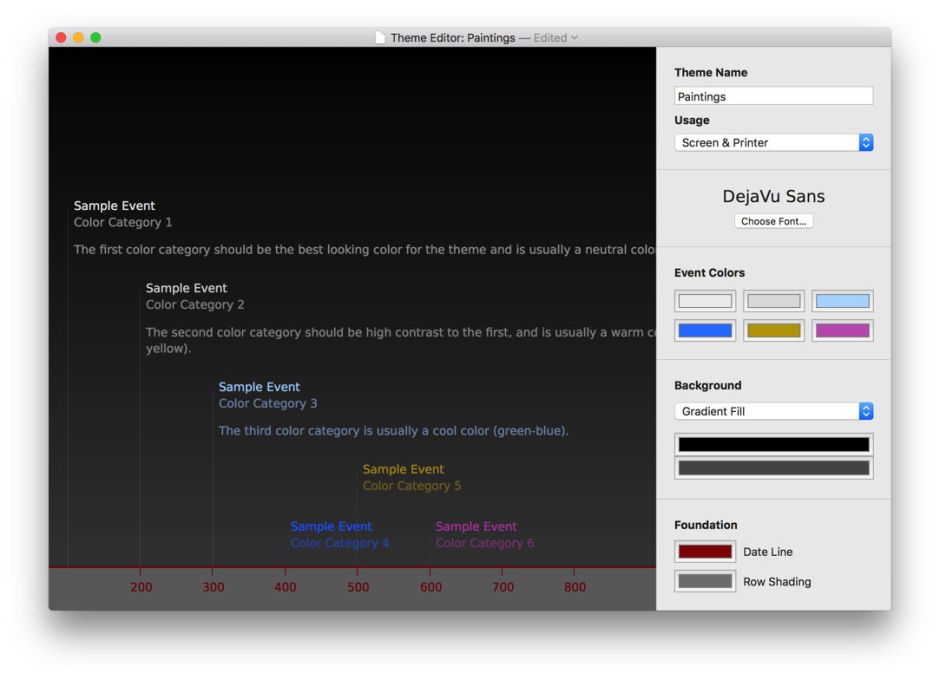The height and width of the screenshot is (680, 940).
Task: Open the Edited chevron in title bar
Action: pos(574,38)
